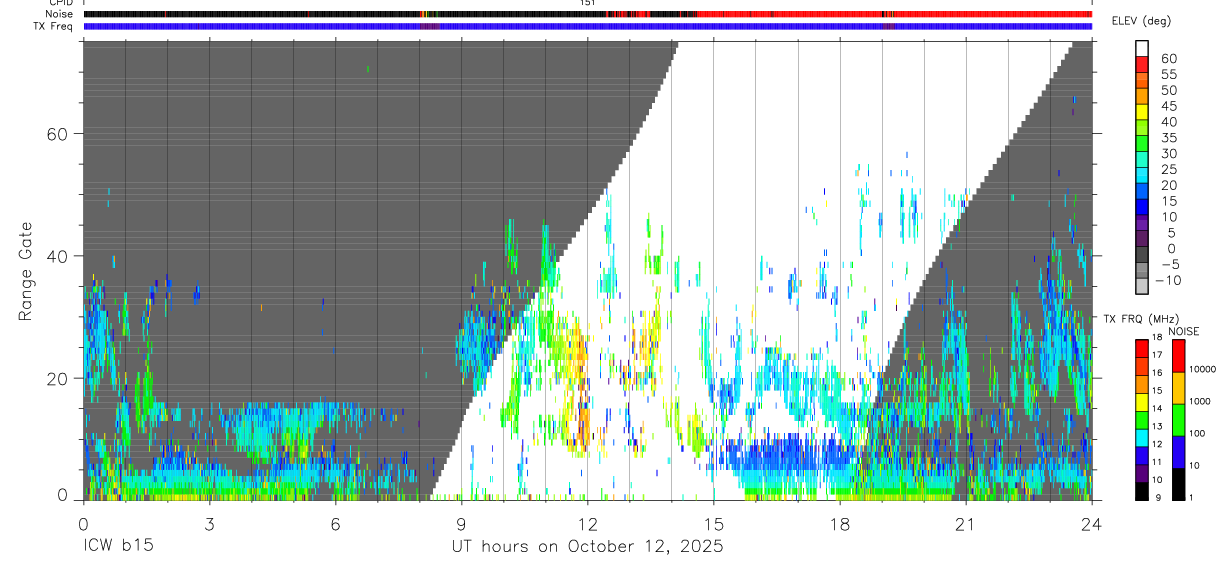The height and width of the screenshot is (567, 1228).
Task: Click the "12" tick on the UT hours axis
Action: point(587,524)
